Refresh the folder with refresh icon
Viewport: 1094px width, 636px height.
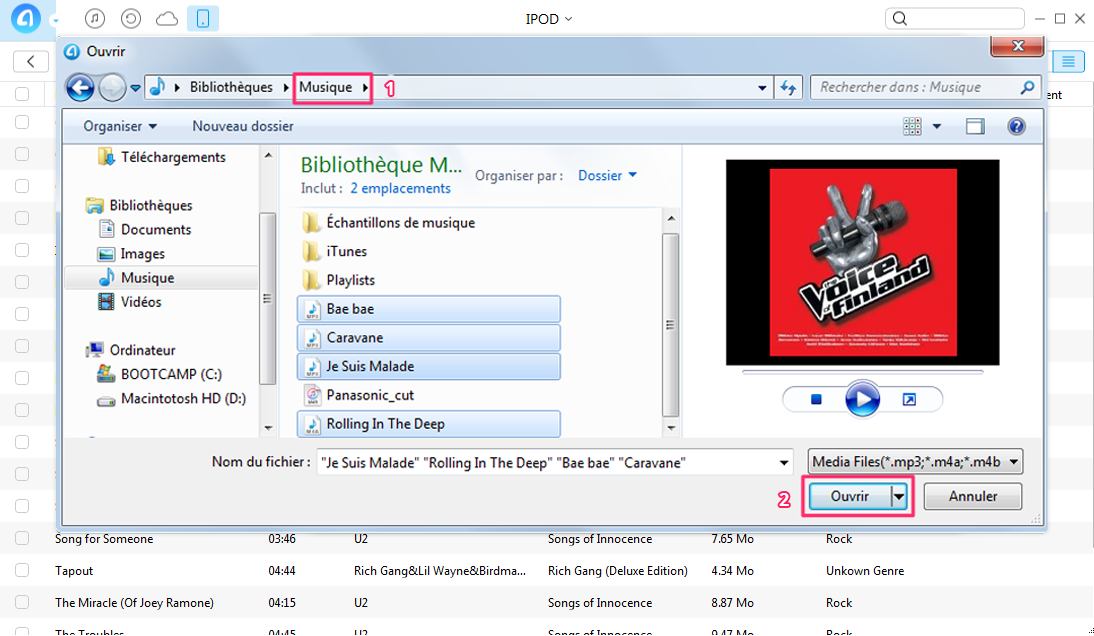[x=788, y=88]
